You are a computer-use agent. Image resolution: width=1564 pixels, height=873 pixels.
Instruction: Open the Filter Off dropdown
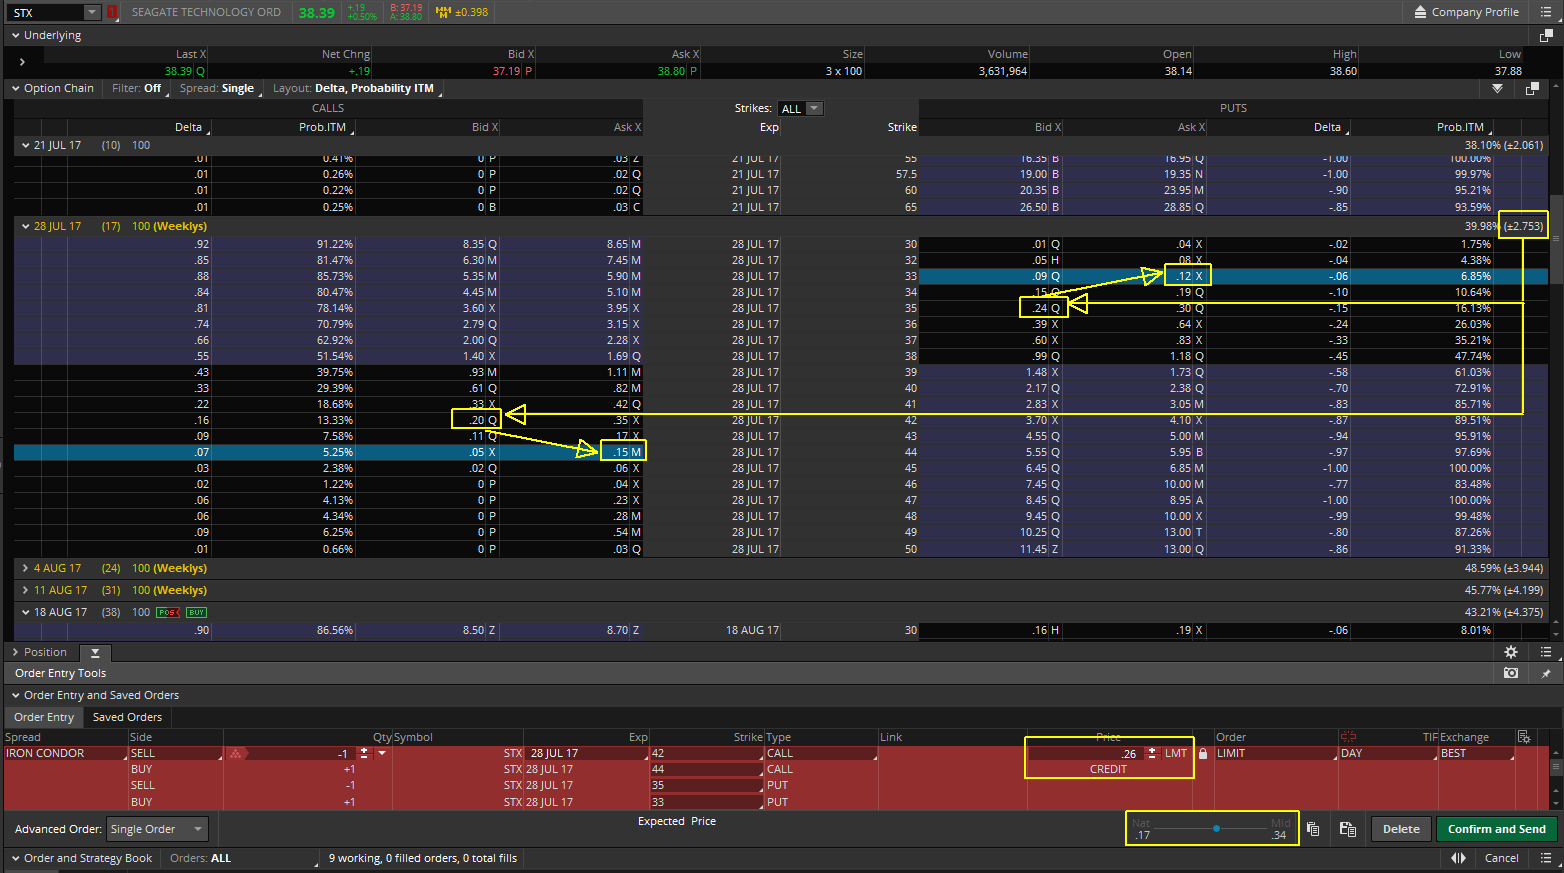pos(138,88)
